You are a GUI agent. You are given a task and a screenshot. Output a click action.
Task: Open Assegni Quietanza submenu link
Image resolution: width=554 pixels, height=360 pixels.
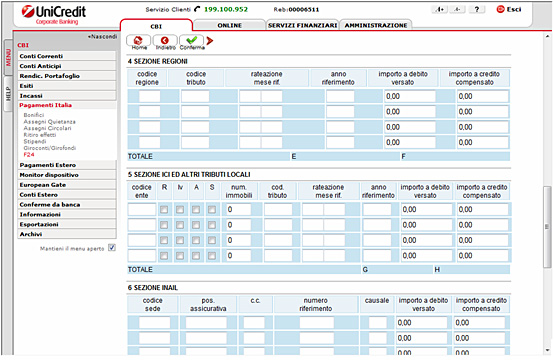pyautogui.click(x=49, y=122)
